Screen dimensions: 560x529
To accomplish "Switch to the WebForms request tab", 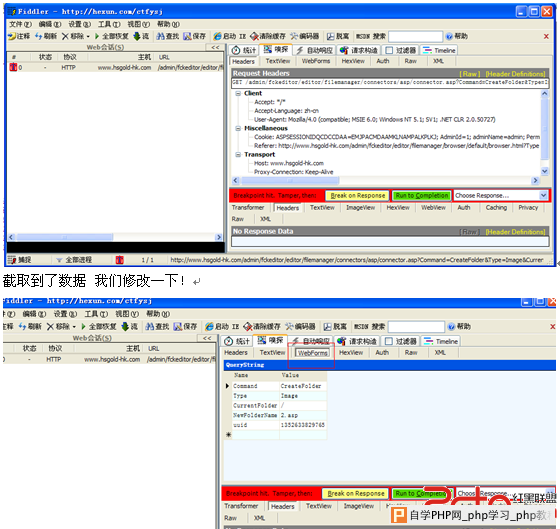I will 316,61.
